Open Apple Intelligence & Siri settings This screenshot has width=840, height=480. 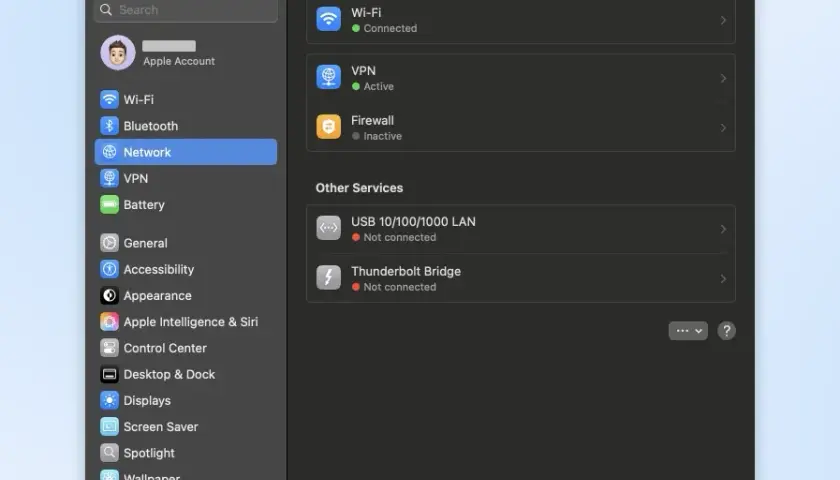coord(186,321)
